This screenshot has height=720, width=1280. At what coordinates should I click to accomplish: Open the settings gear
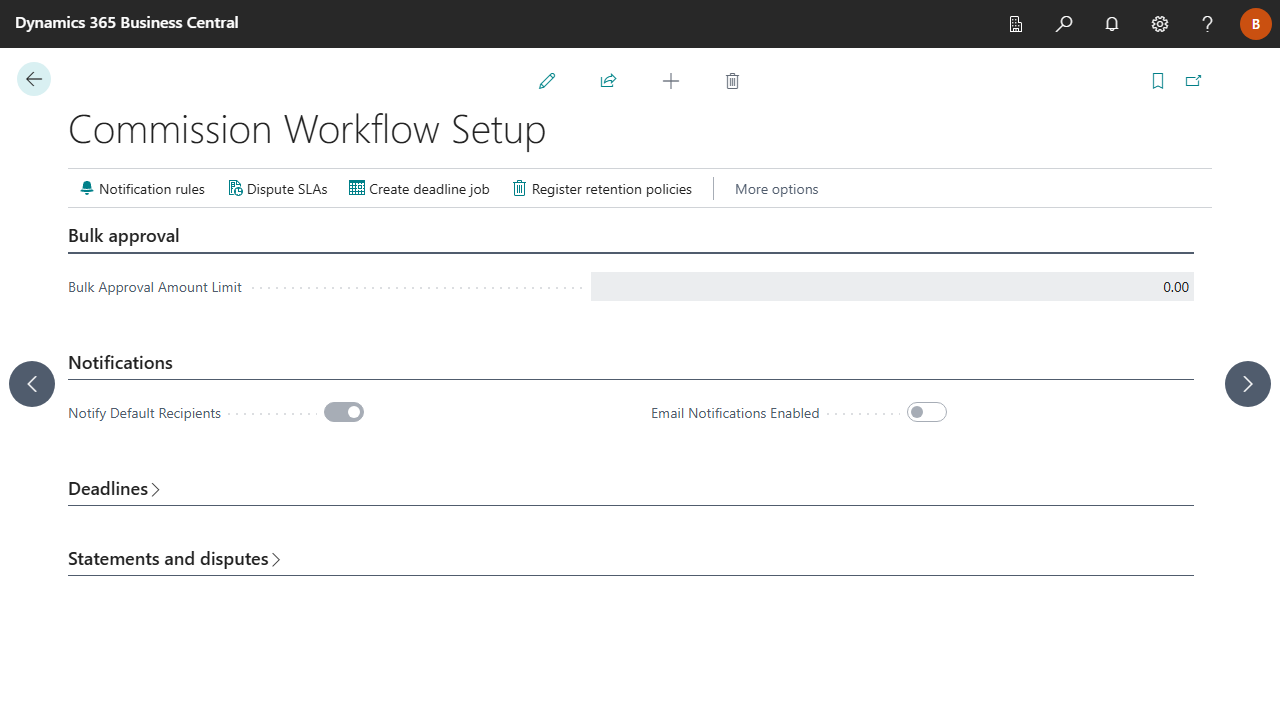click(x=1160, y=24)
